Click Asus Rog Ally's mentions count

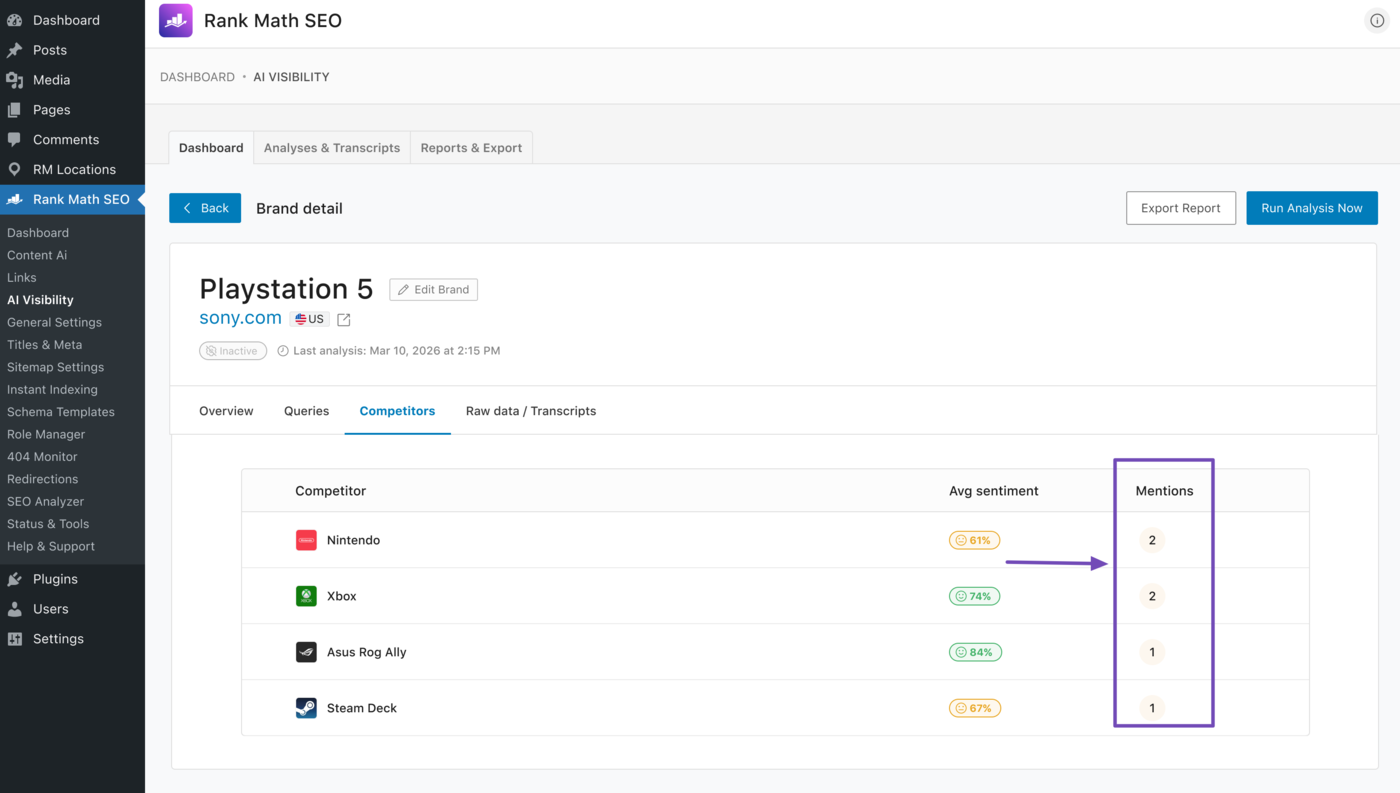[x=1152, y=652]
